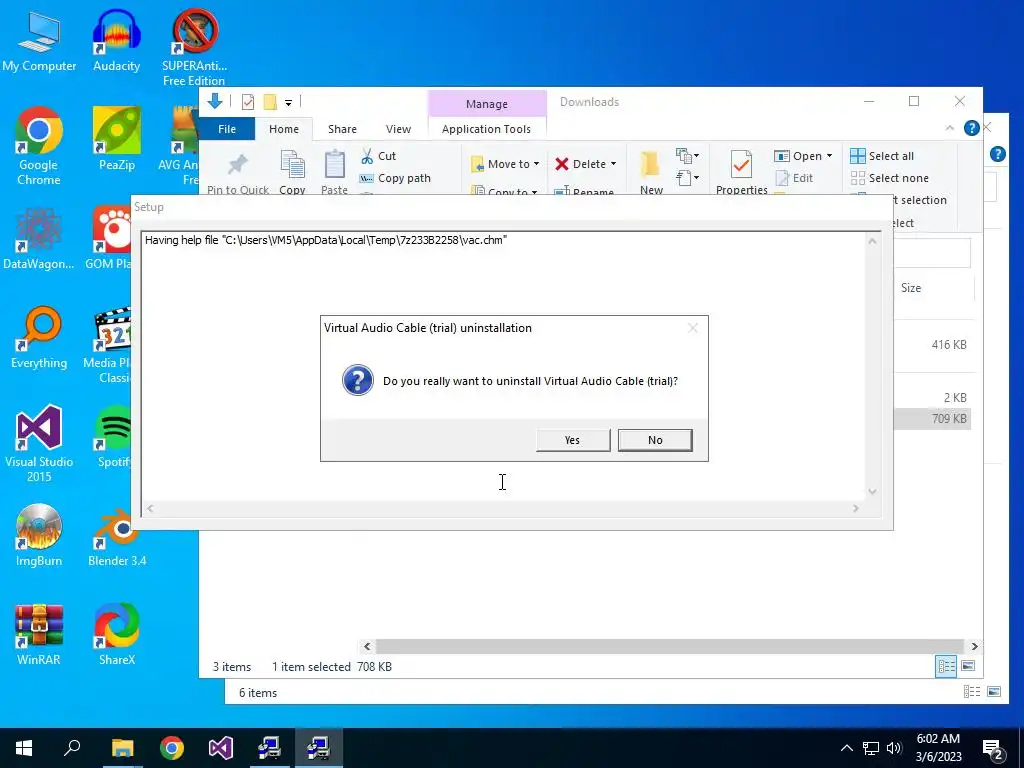Click Select all in ribbon

[882, 156]
